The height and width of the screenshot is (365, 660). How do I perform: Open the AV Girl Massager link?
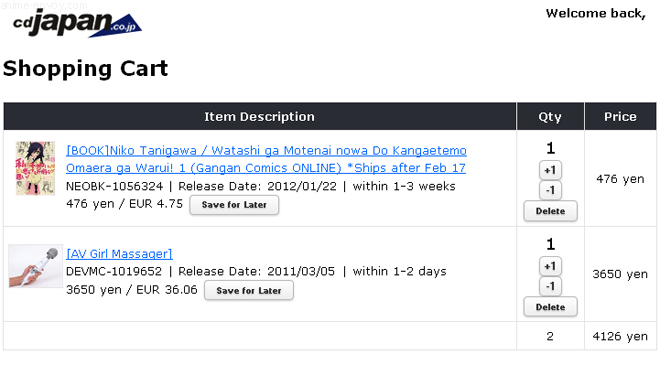tap(119, 254)
